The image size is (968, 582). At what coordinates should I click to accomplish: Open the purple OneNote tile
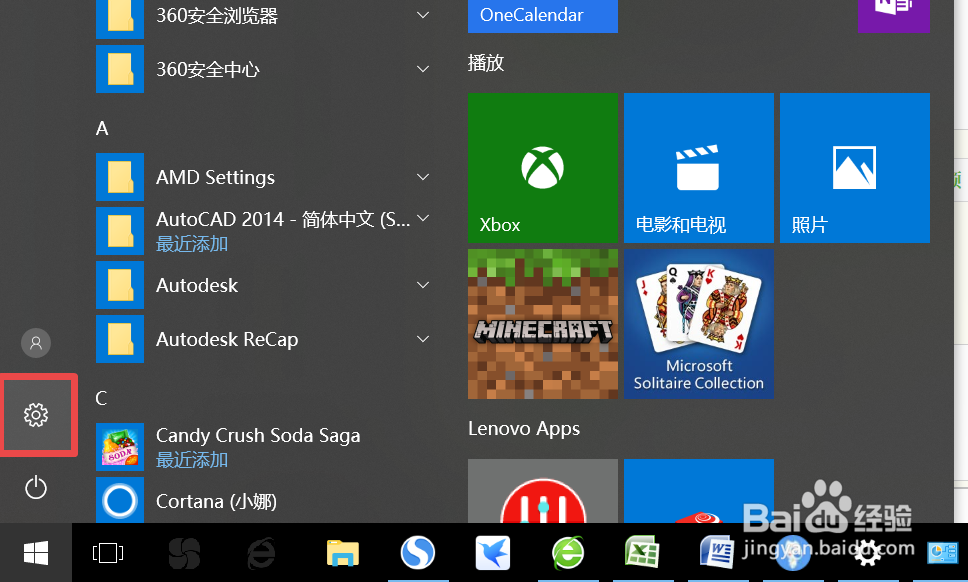[894, 16]
